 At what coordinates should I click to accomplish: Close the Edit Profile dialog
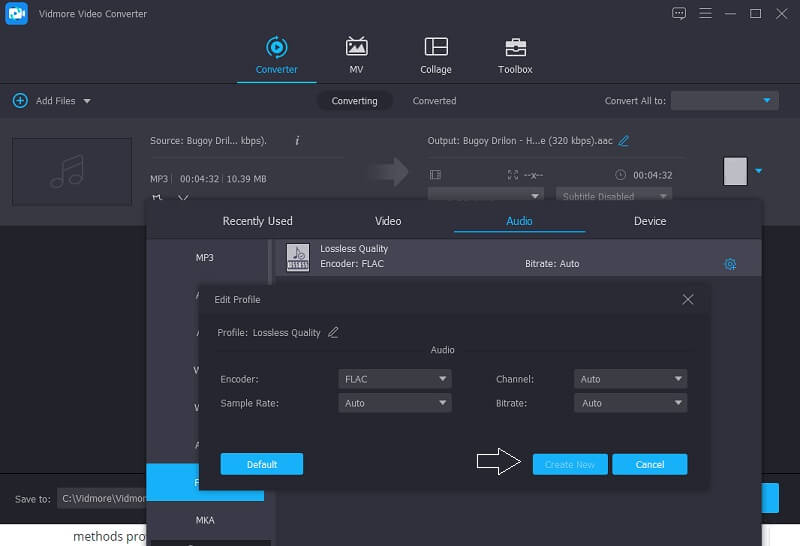688,299
